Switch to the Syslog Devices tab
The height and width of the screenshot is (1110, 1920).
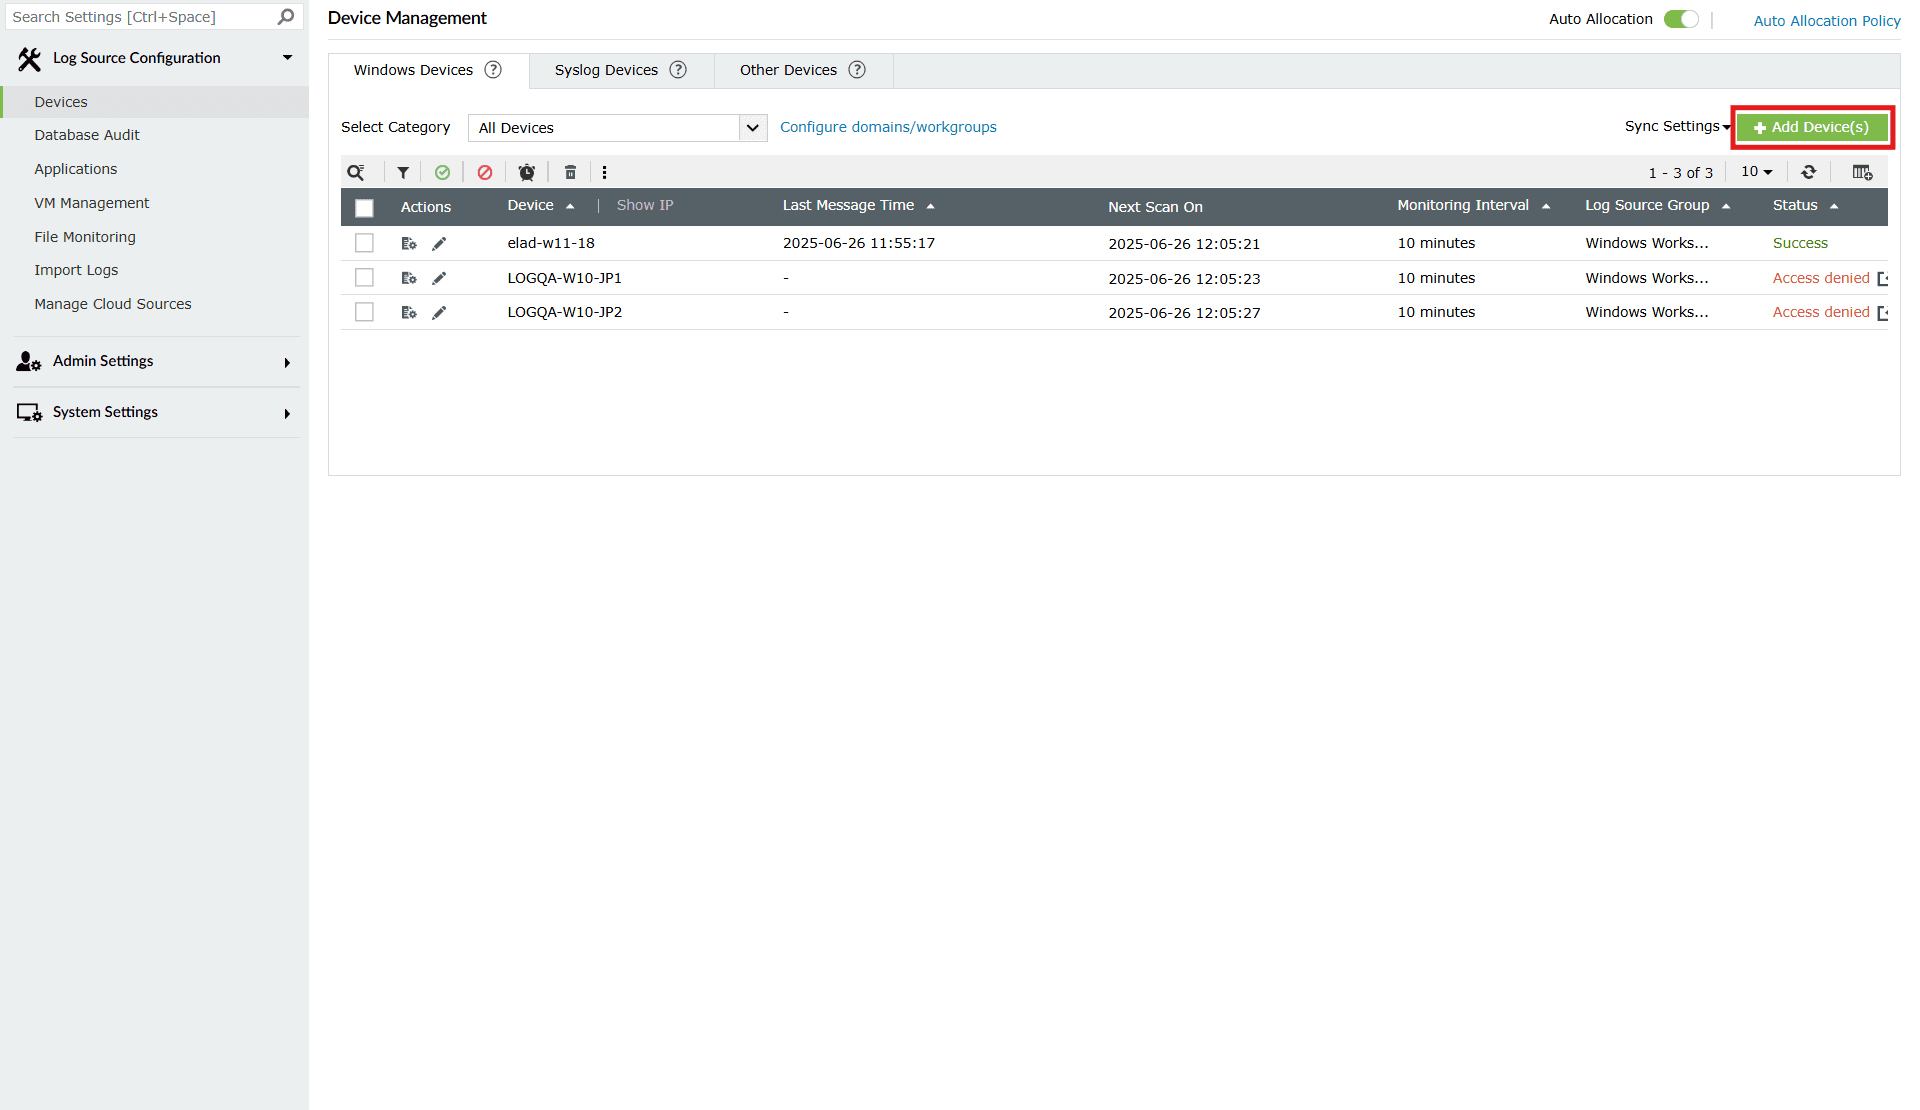pos(605,70)
